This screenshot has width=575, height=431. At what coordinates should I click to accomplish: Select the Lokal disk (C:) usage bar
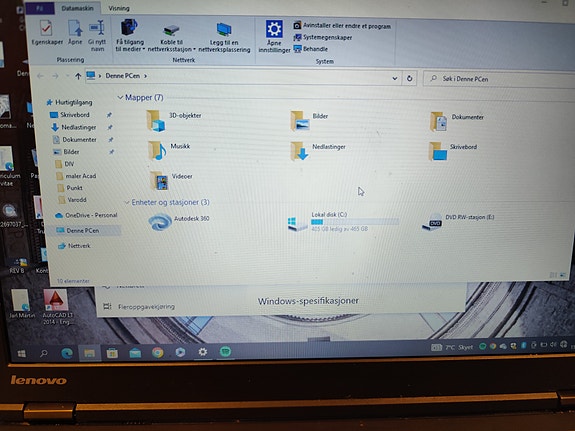355,222
